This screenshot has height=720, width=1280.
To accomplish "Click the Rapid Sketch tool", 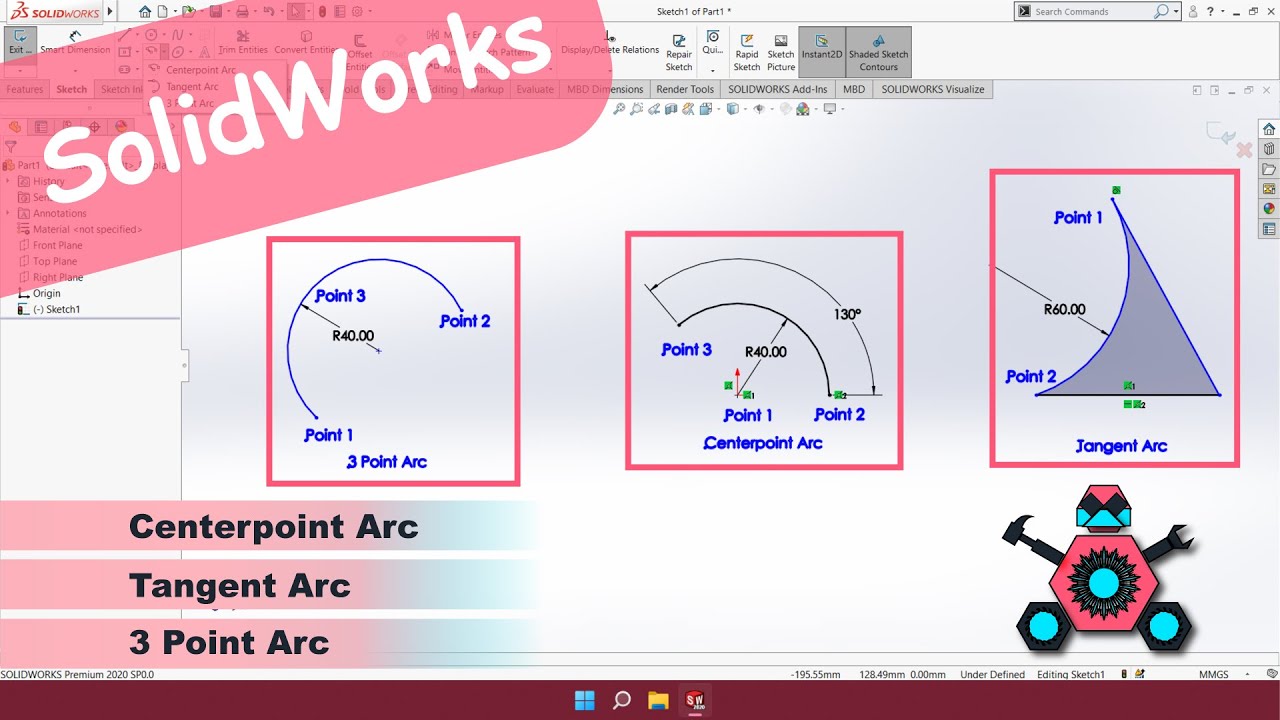I will coord(747,52).
